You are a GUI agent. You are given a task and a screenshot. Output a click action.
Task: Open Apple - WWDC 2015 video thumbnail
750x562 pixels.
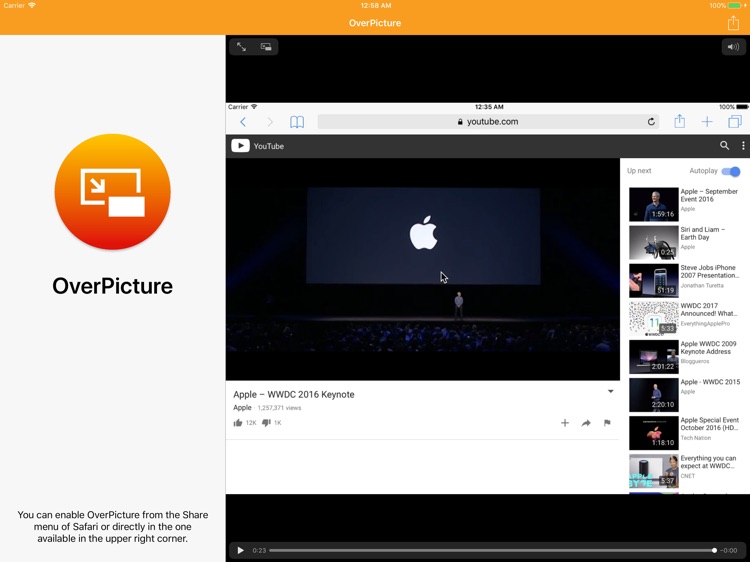point(653,395)
